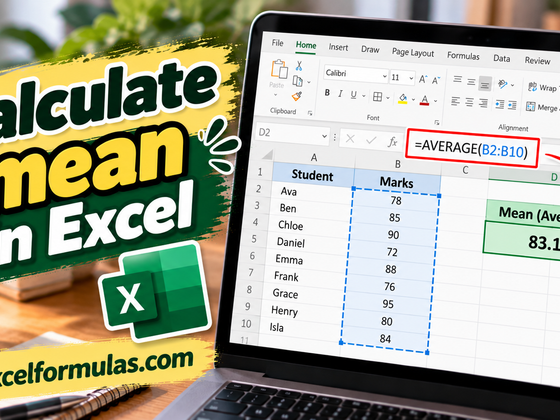This screenshot has width=560, height=420.
Task: Click the Select All corner triangle
Action: point(268,155)
